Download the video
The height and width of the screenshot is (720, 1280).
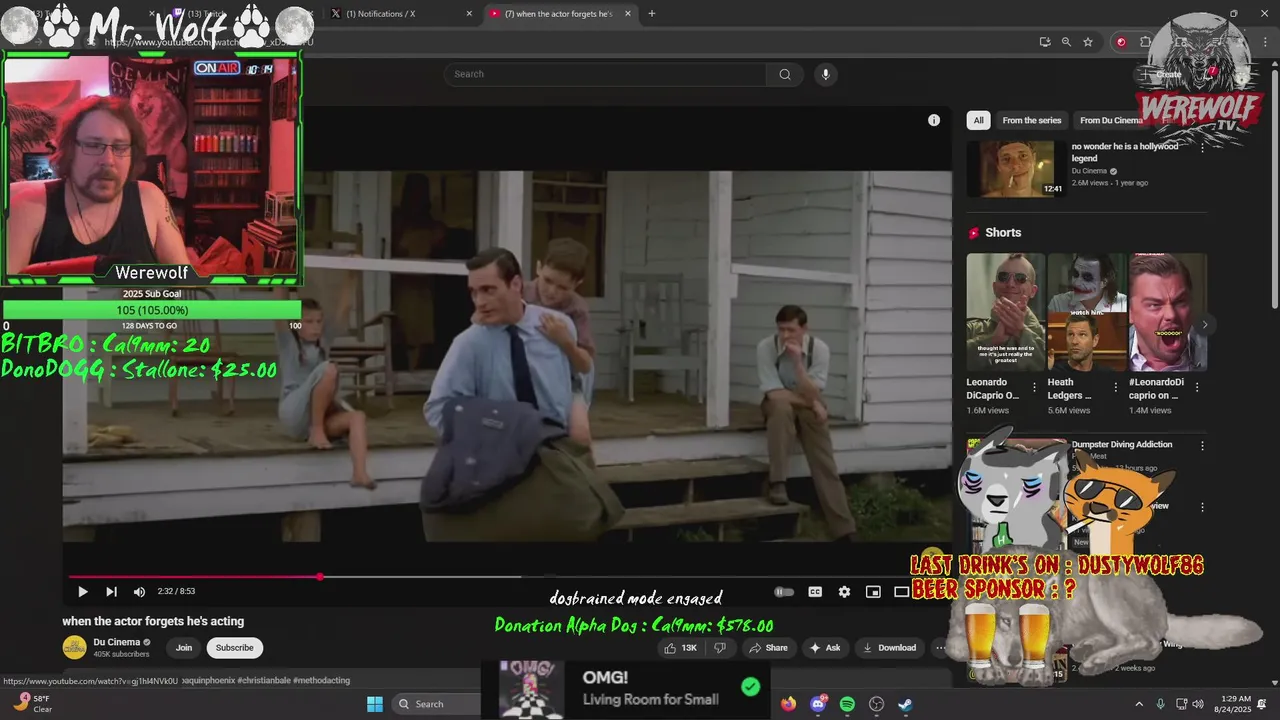click(889, 648)
